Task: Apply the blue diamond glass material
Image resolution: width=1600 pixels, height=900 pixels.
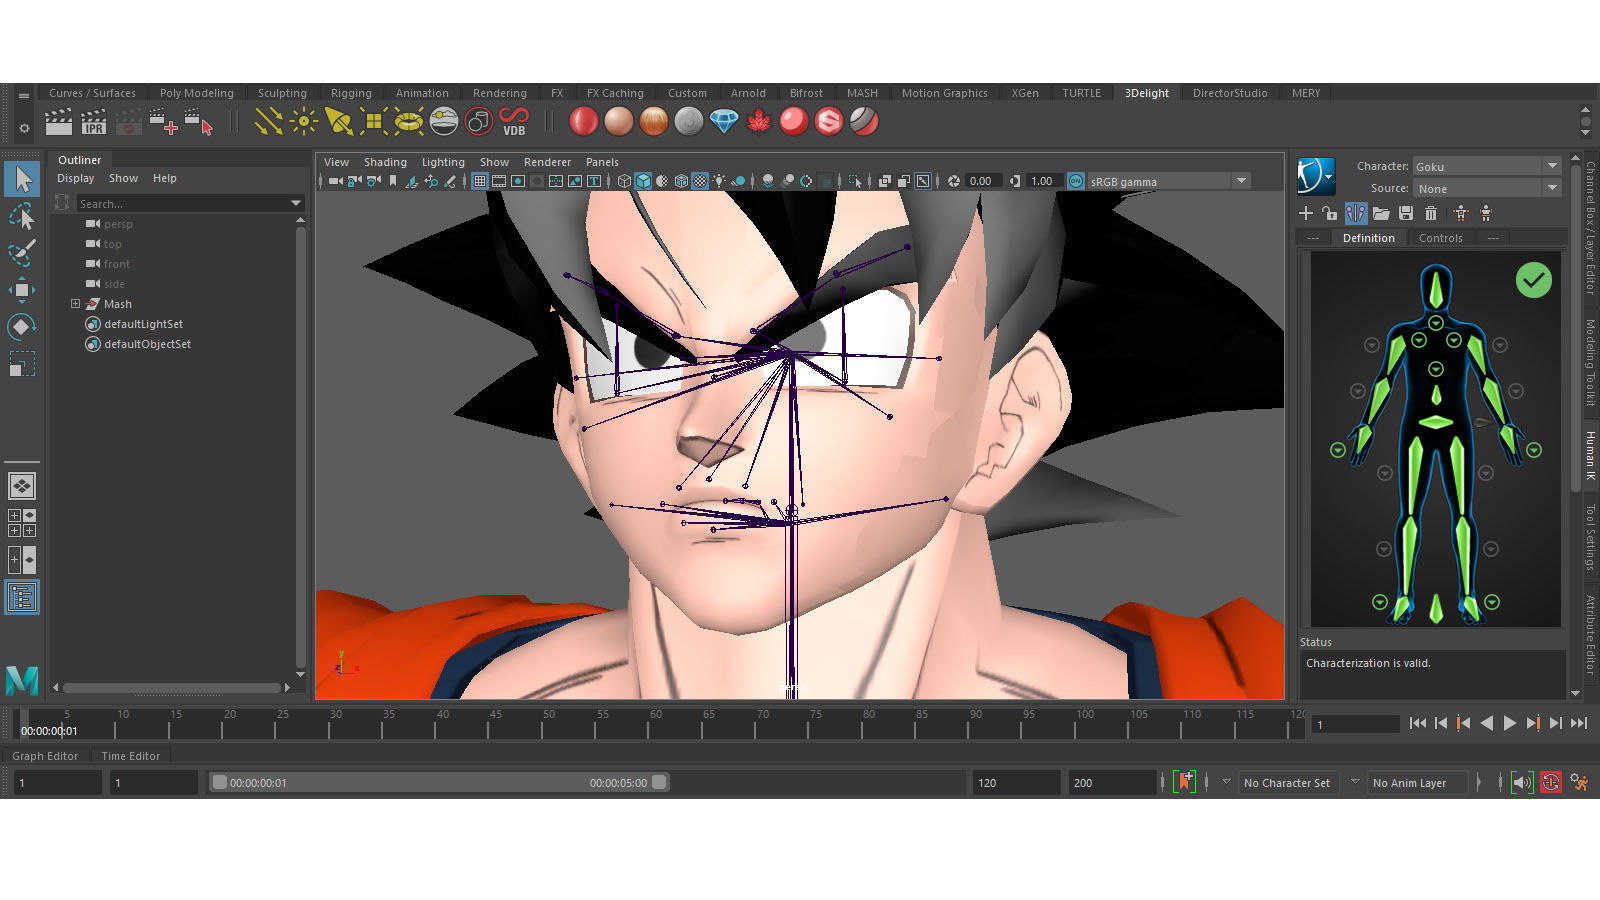Action: (x=724, y=122)
